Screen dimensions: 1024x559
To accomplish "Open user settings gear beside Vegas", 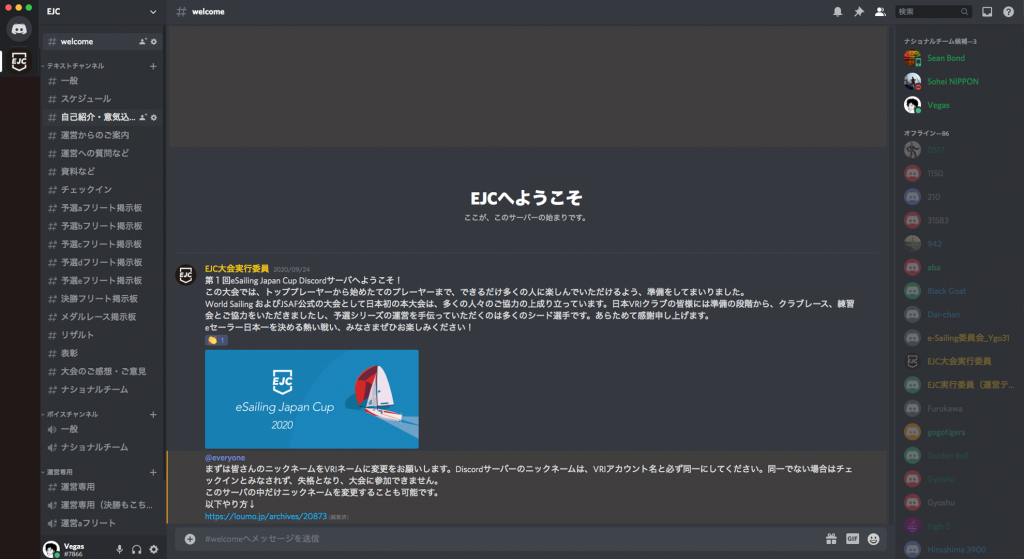I will 153,549.
